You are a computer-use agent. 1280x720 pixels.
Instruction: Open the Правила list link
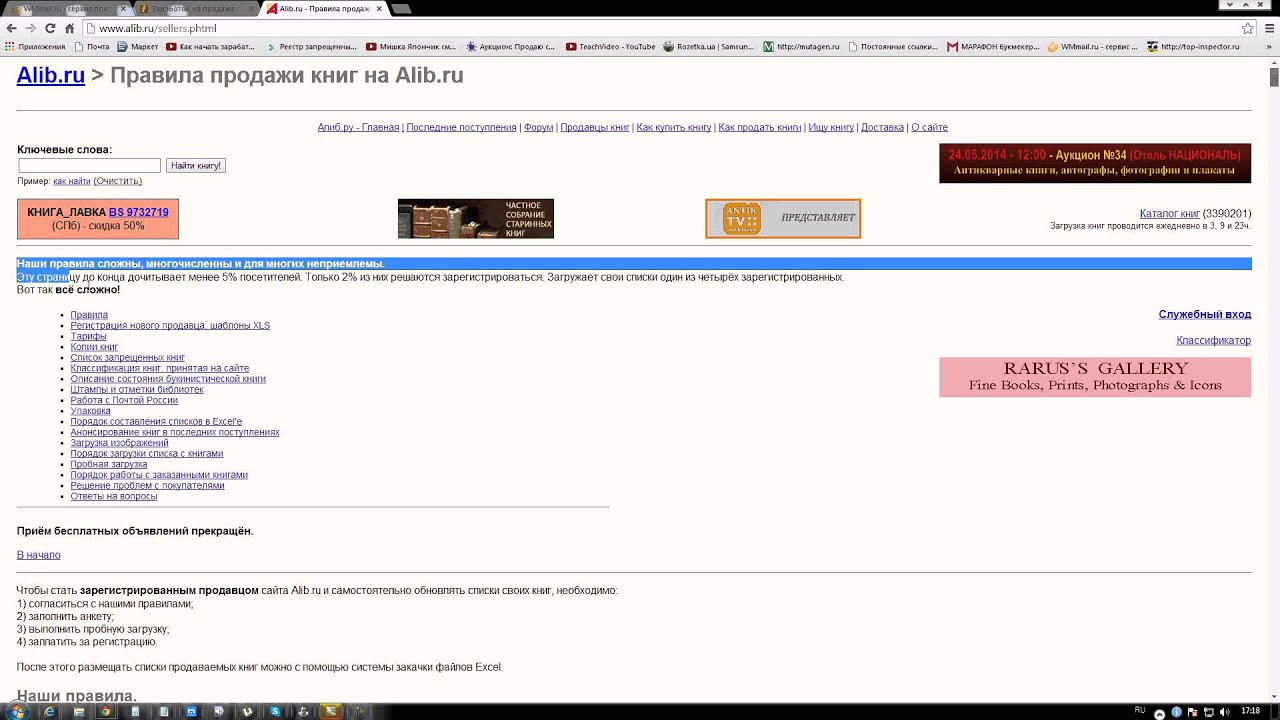tap(89, 315)
